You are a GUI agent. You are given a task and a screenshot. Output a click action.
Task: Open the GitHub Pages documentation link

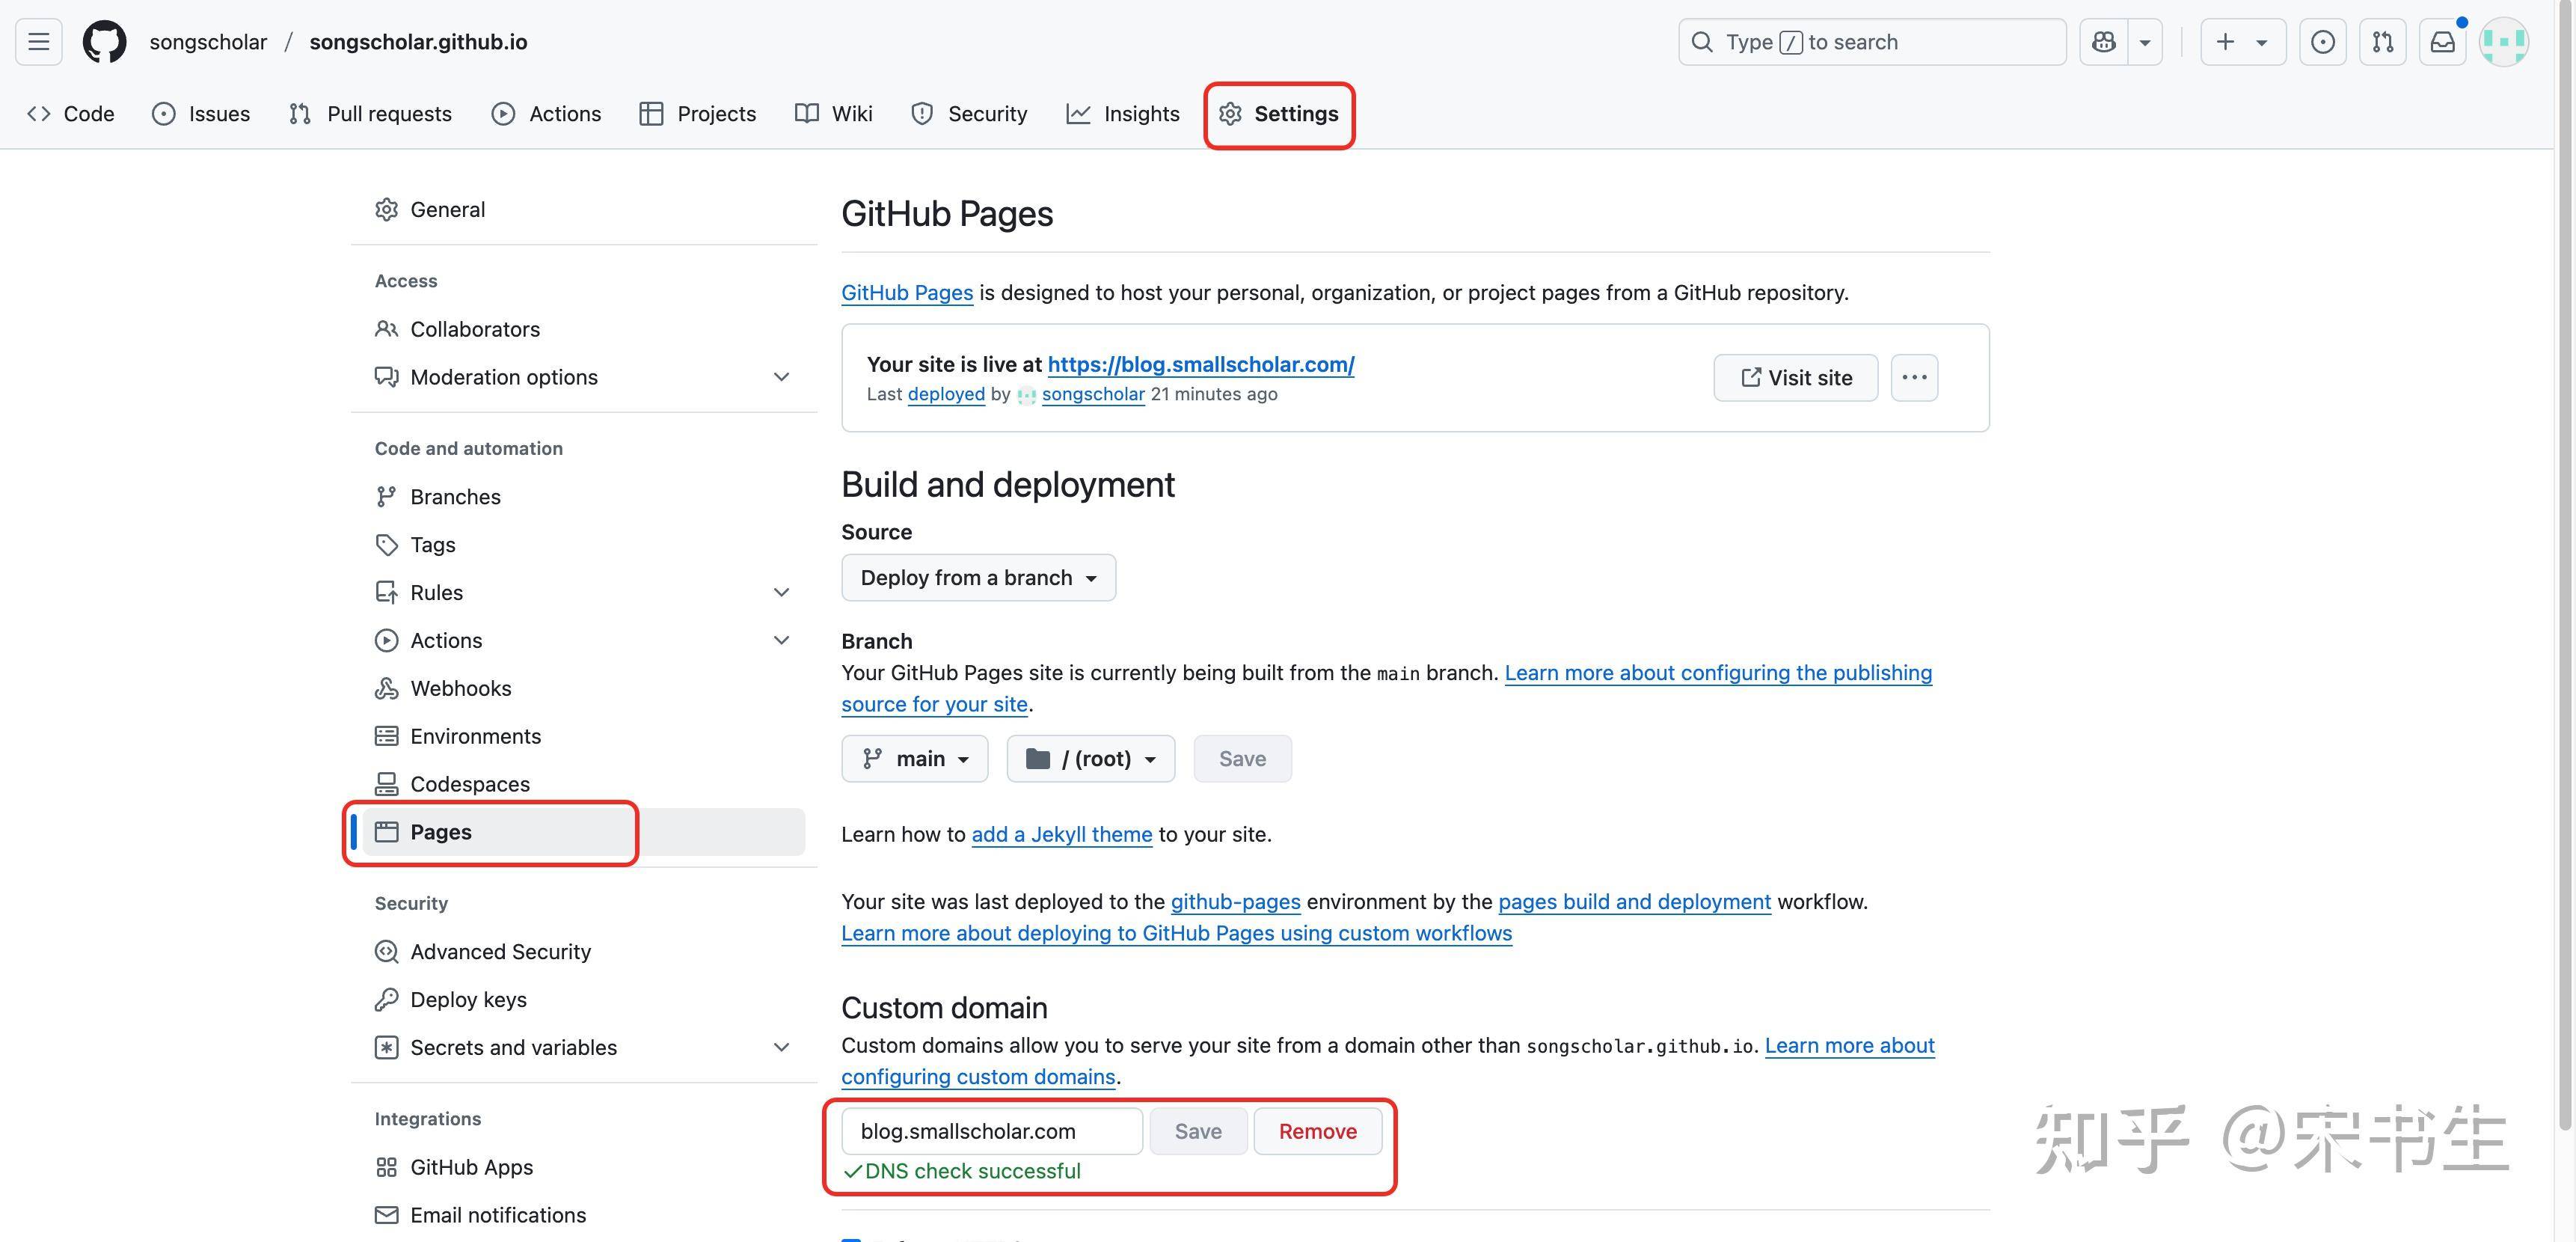coord(907,293)
